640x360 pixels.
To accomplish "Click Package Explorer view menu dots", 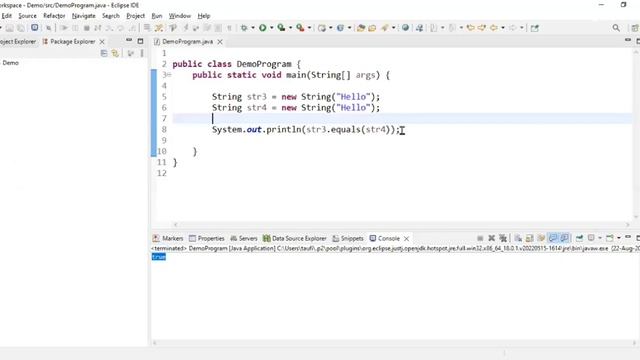I will tap(142, 53).
